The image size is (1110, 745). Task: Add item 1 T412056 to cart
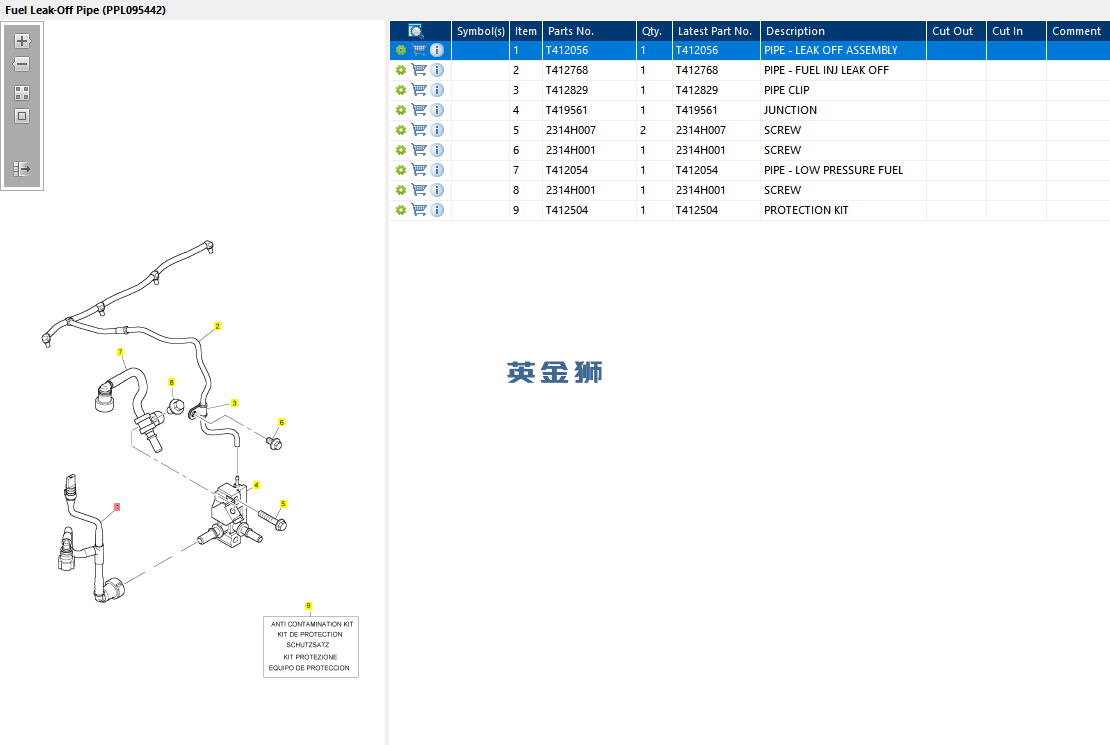[419, 50]
